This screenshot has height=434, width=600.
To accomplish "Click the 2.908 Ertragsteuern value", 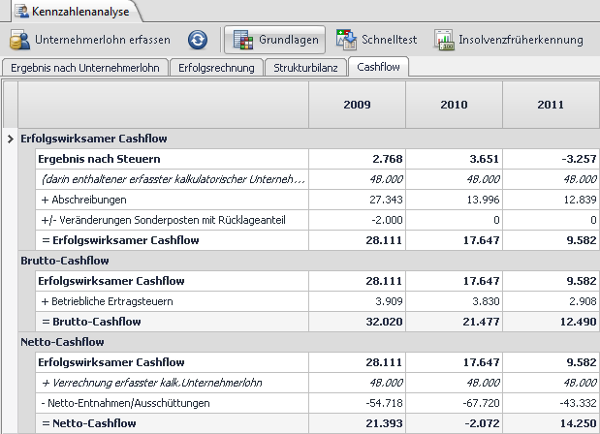I will click(582, 301).
